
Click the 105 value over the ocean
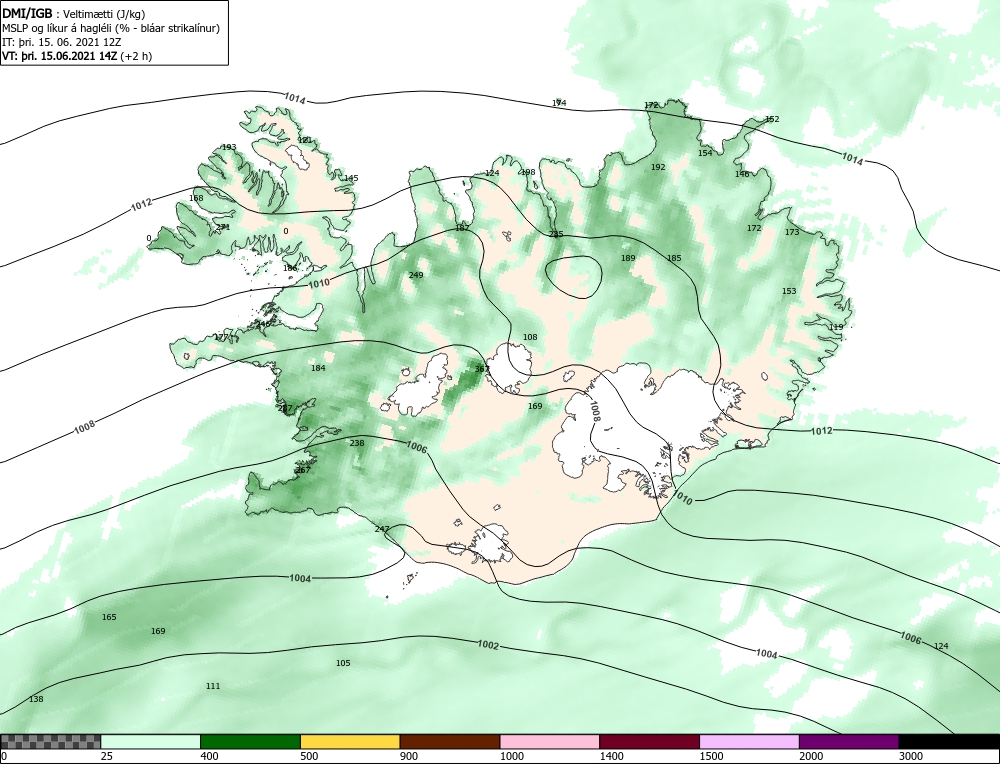pyautogui.click(x=343, y=663)
